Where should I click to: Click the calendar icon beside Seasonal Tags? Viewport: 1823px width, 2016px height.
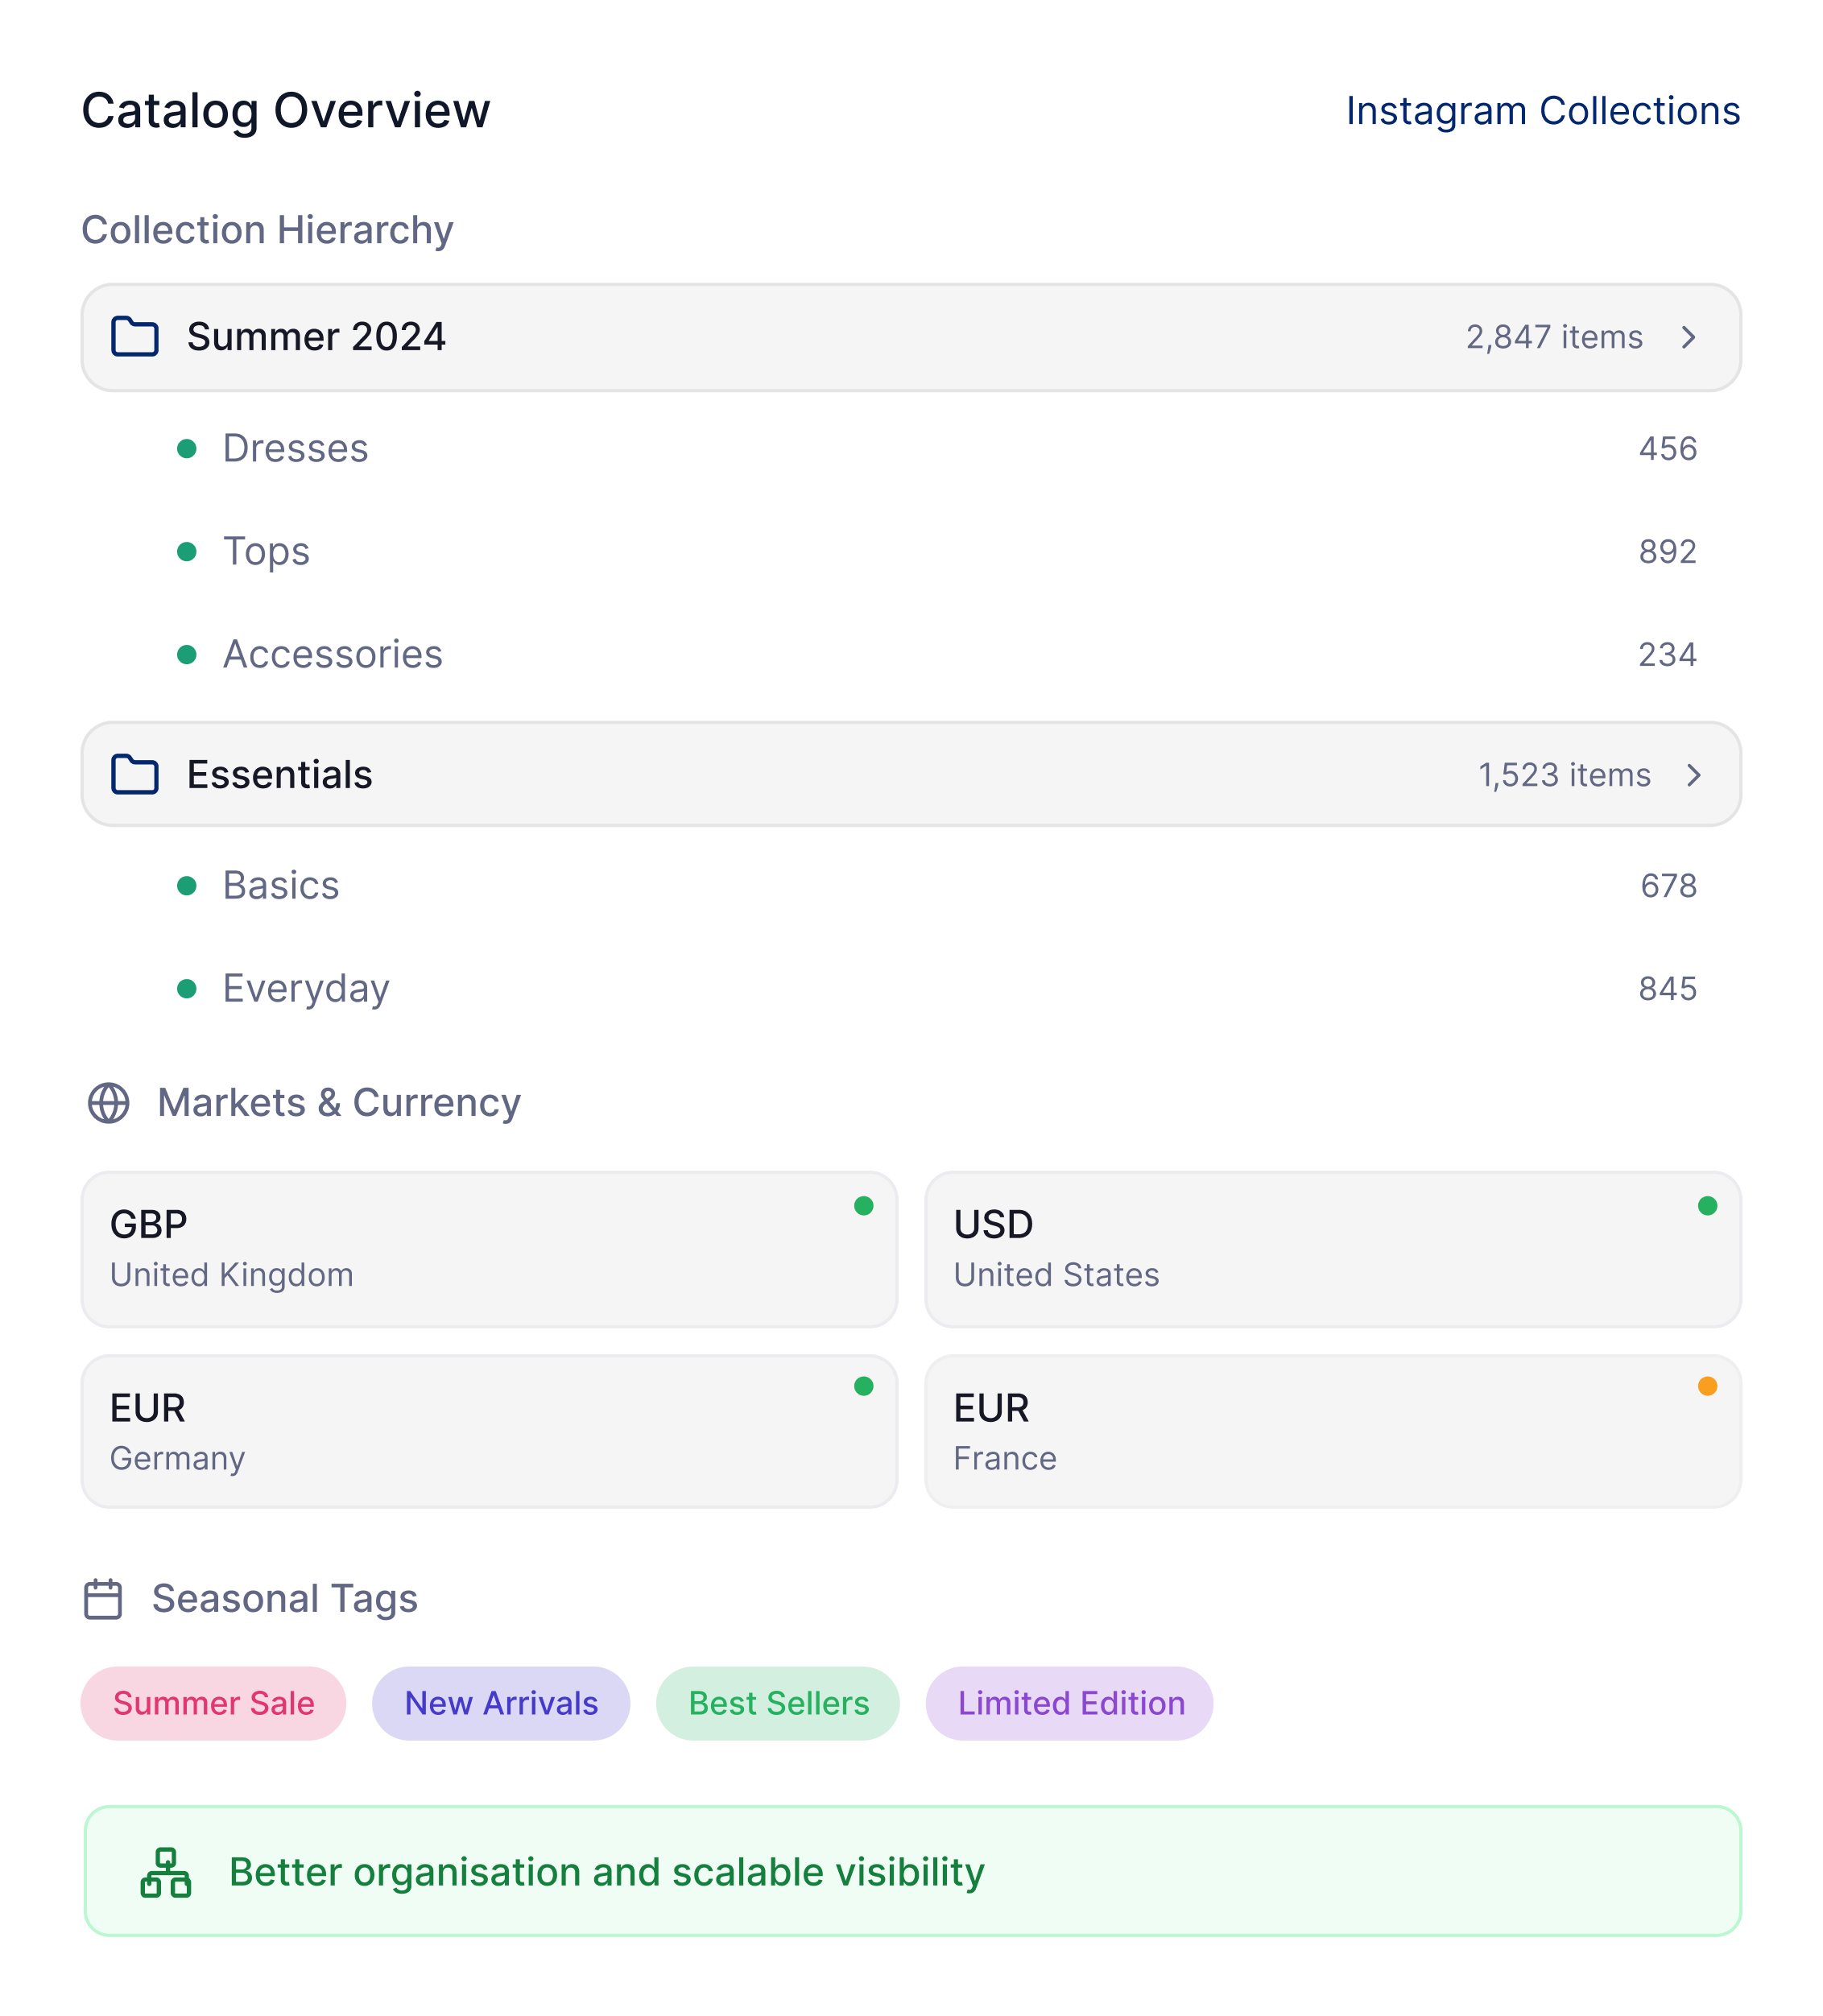pyautogui.click(x=103, y=1599)
